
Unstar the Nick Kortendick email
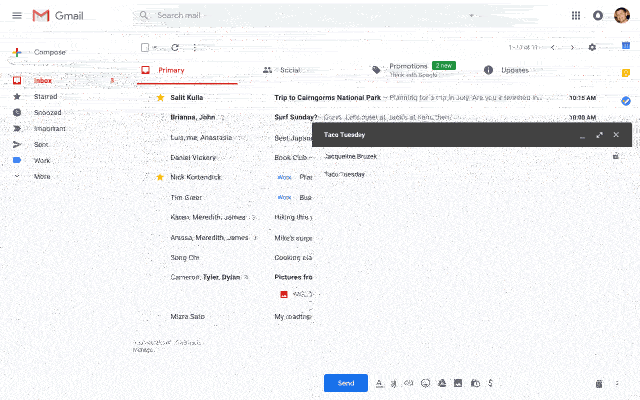click(160, 177)
